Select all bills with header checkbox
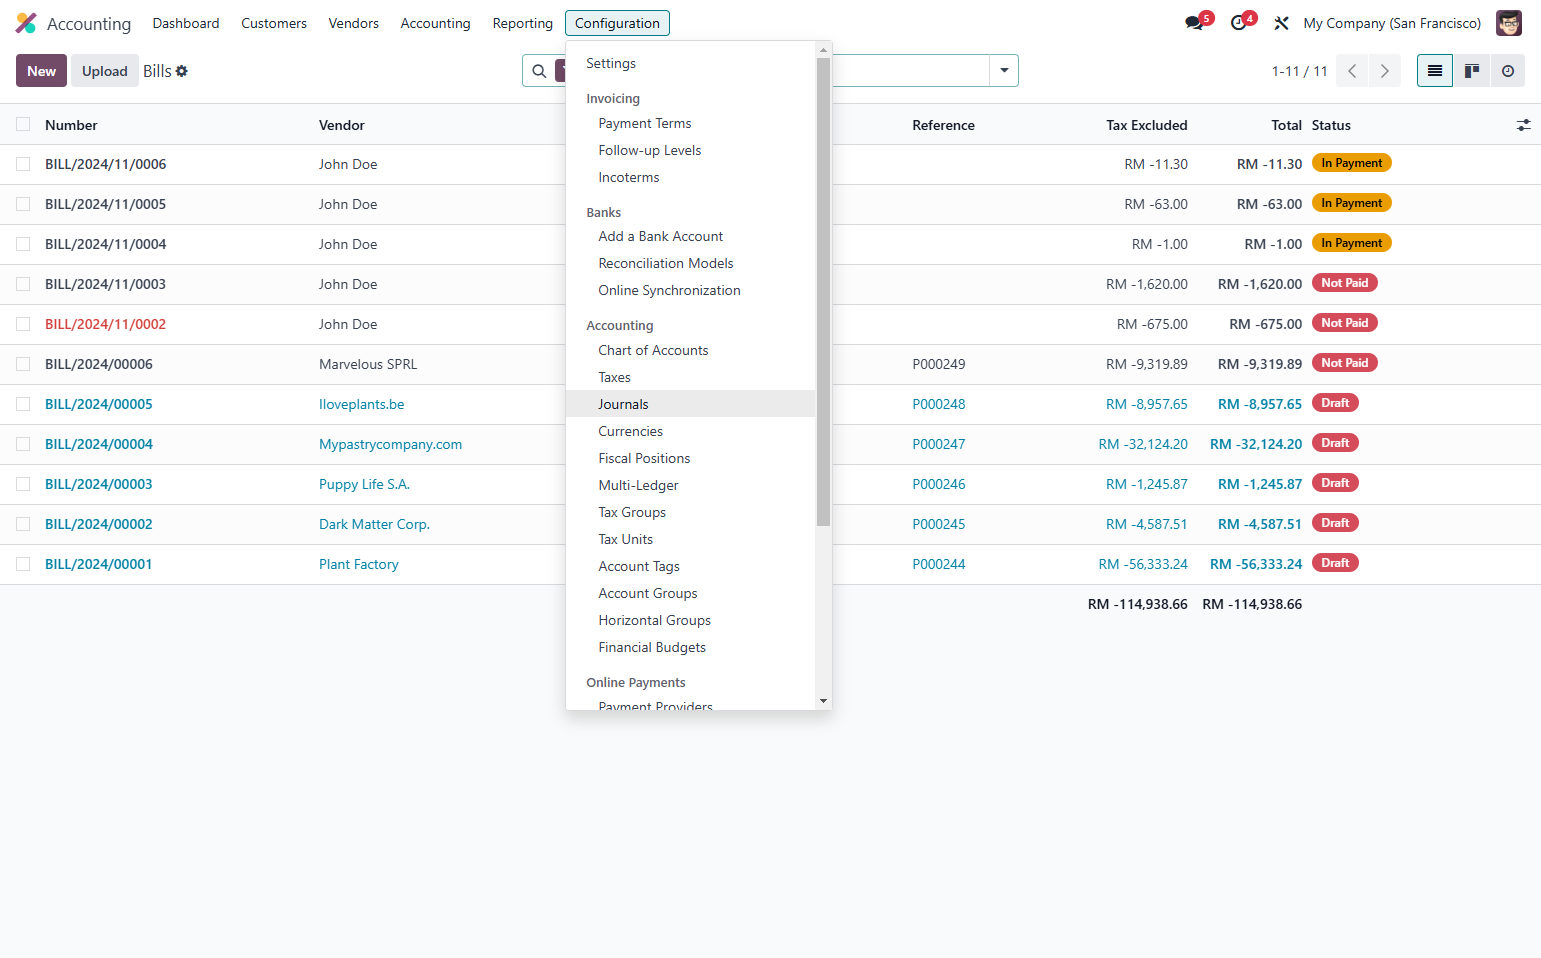The width and height of the screenshot is (1541, 958). pyautogui.click(x=23, y=125)
